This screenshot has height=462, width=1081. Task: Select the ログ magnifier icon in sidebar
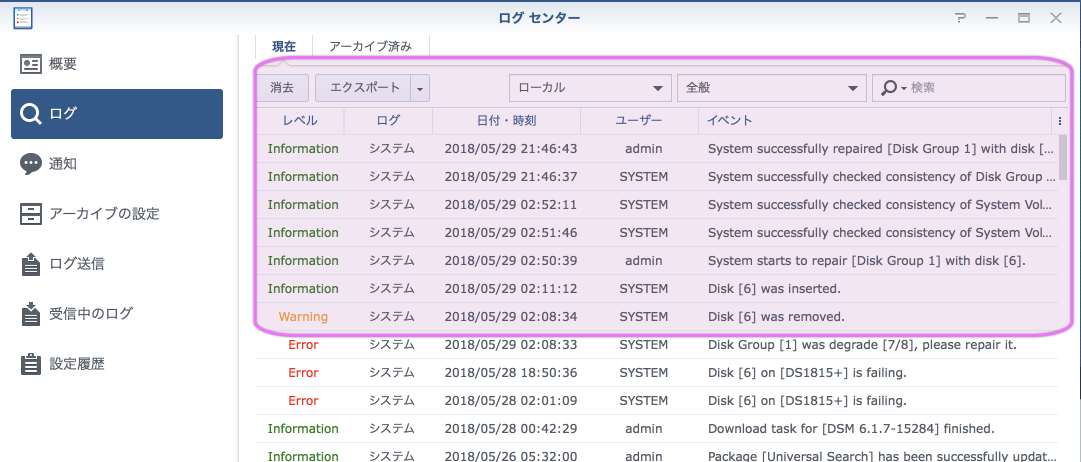(x=31, y=114)
